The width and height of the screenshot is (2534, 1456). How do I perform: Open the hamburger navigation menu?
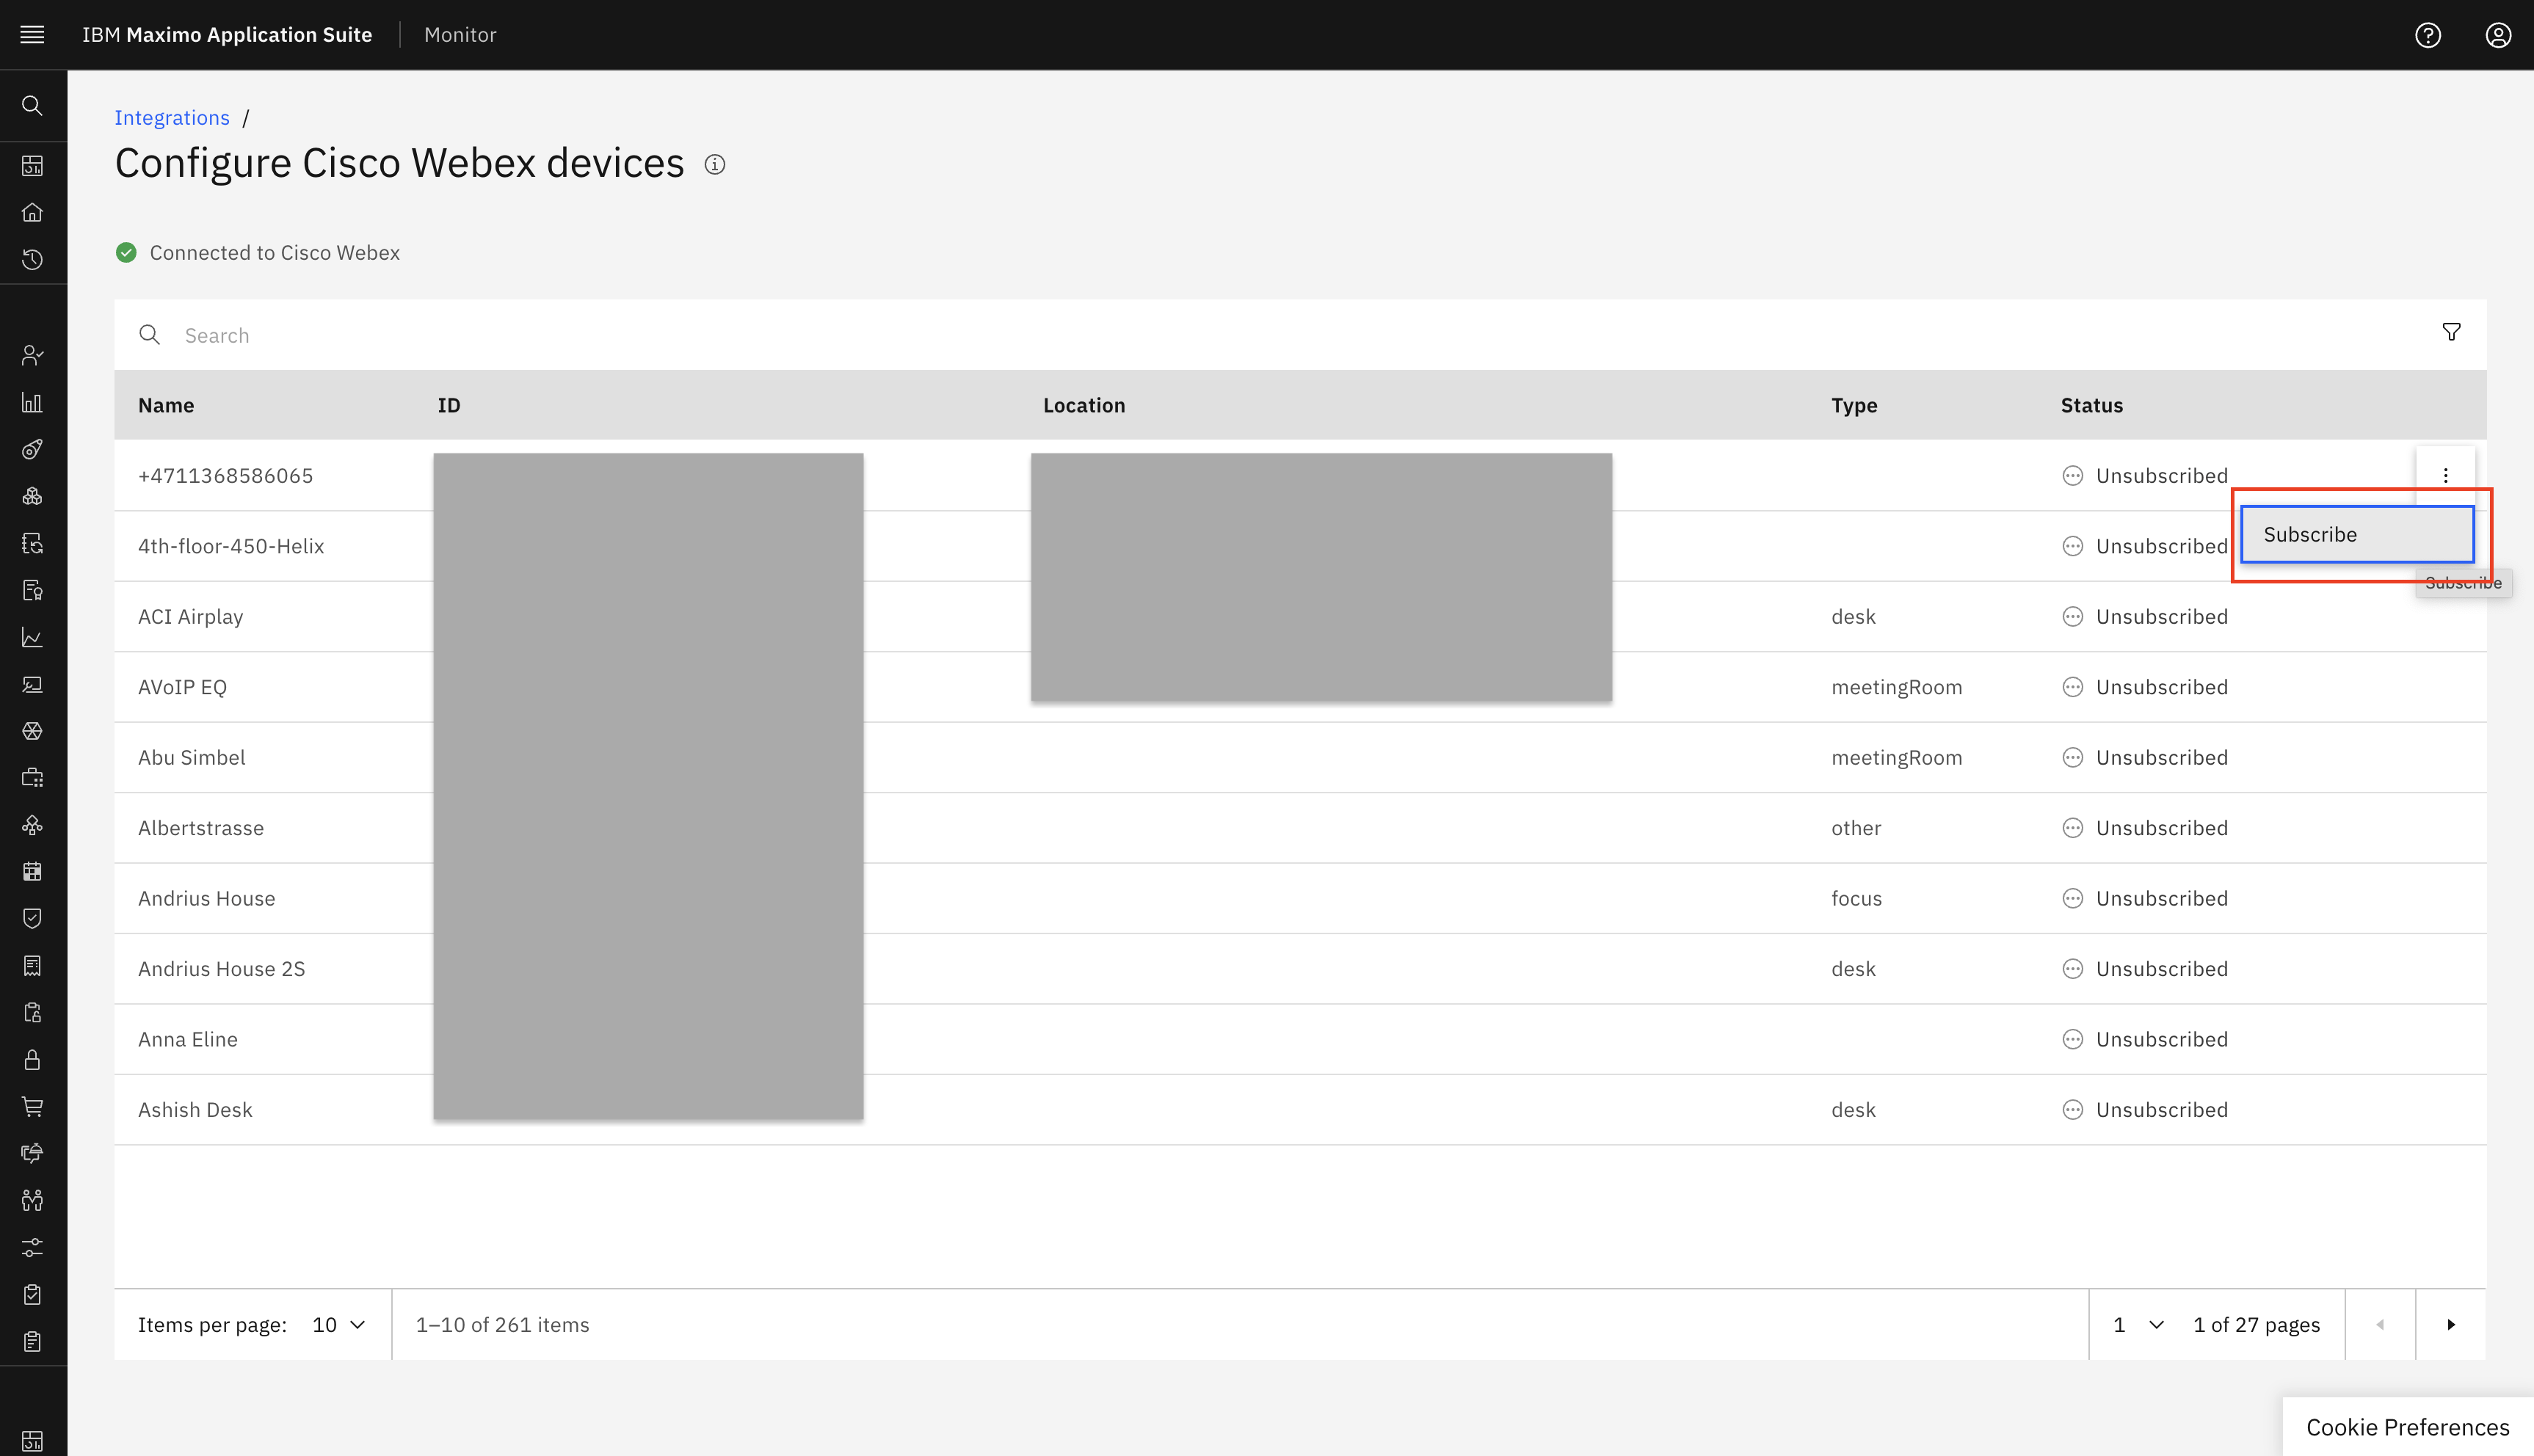pos(32,35)
